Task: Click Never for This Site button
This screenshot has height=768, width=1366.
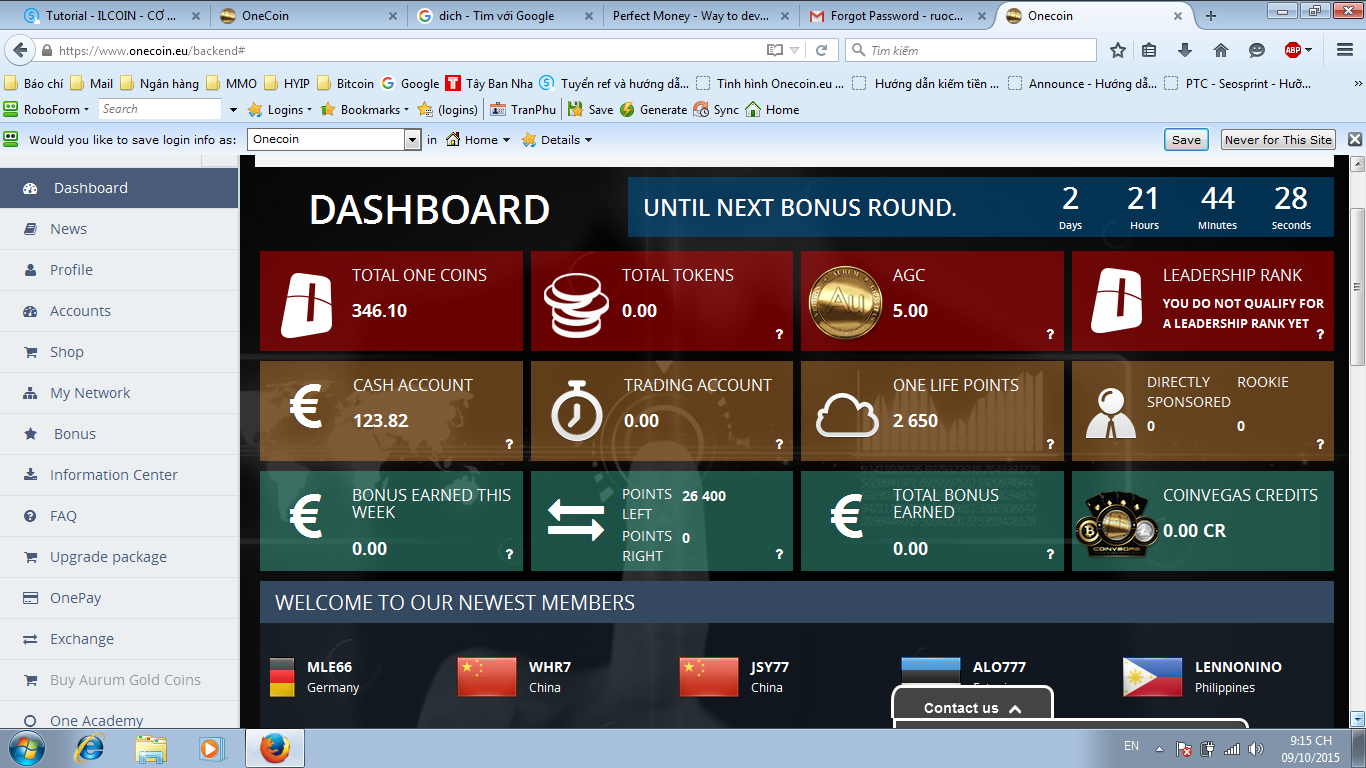Action: pos(1278,140)
